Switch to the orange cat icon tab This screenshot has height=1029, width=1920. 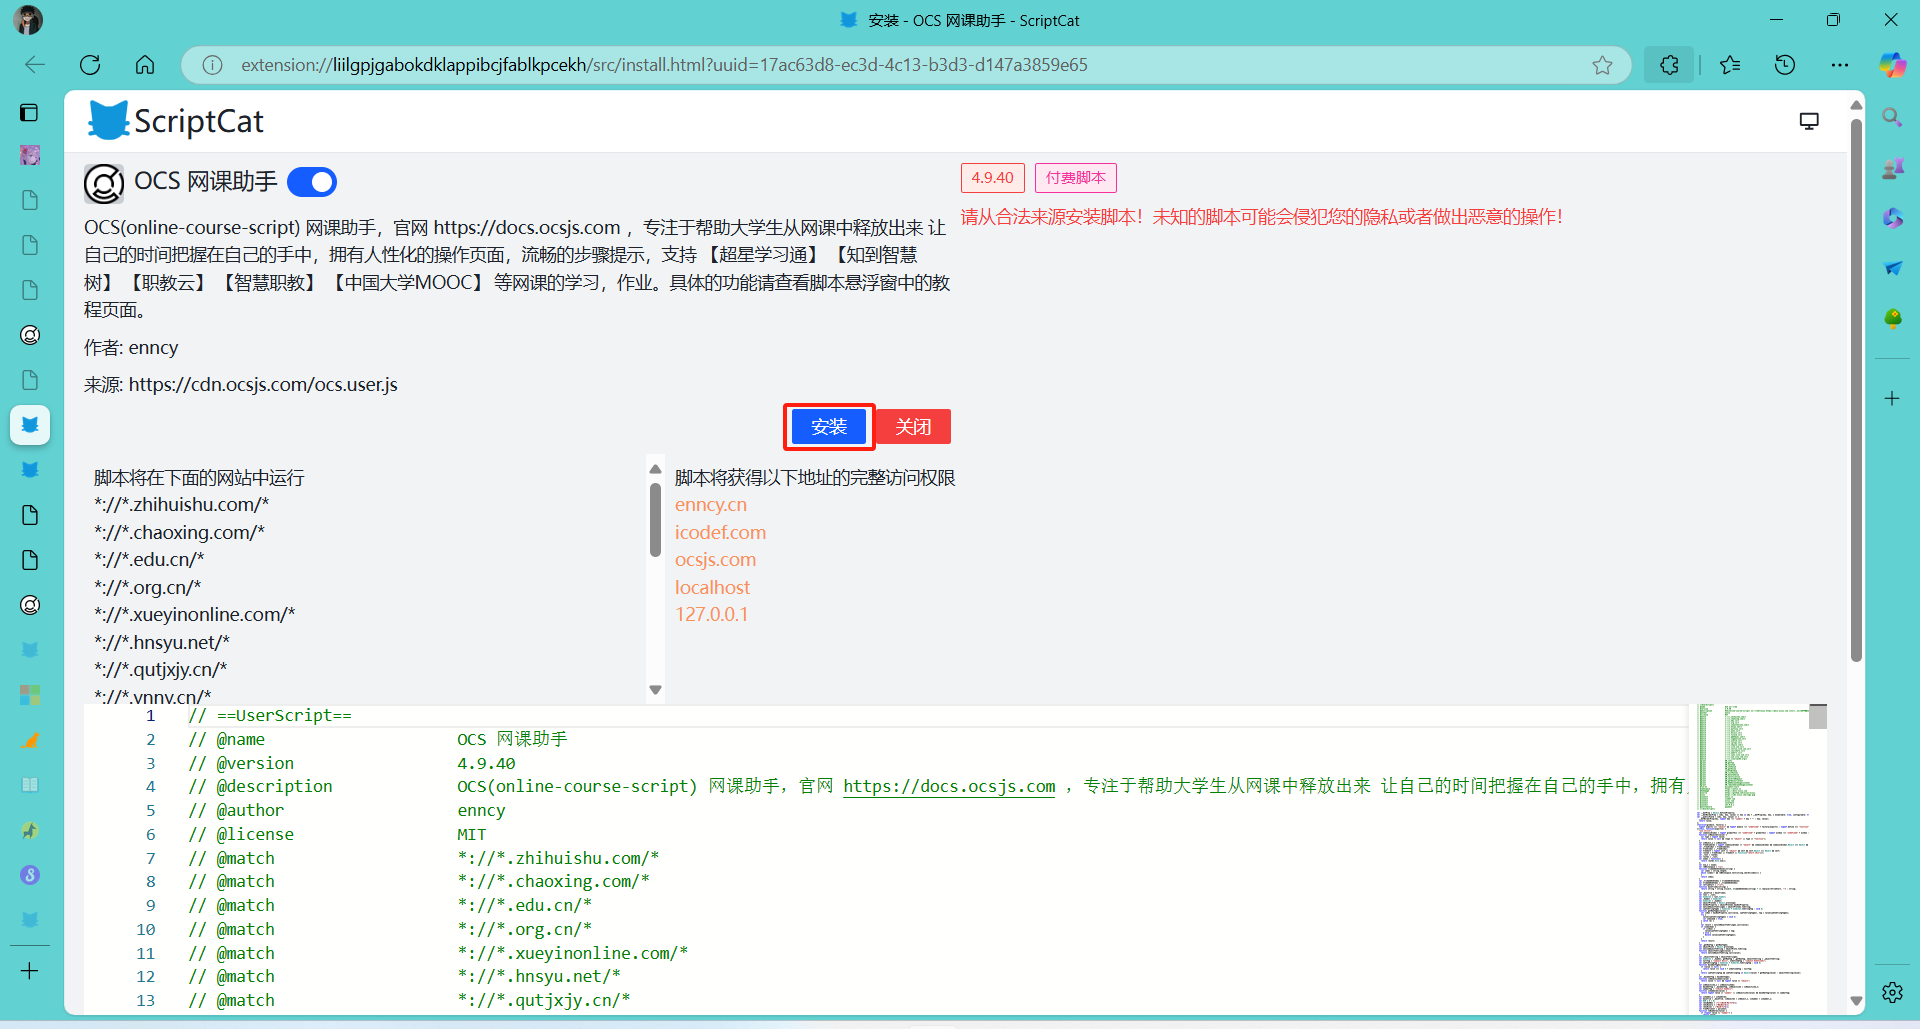[30, 740]
